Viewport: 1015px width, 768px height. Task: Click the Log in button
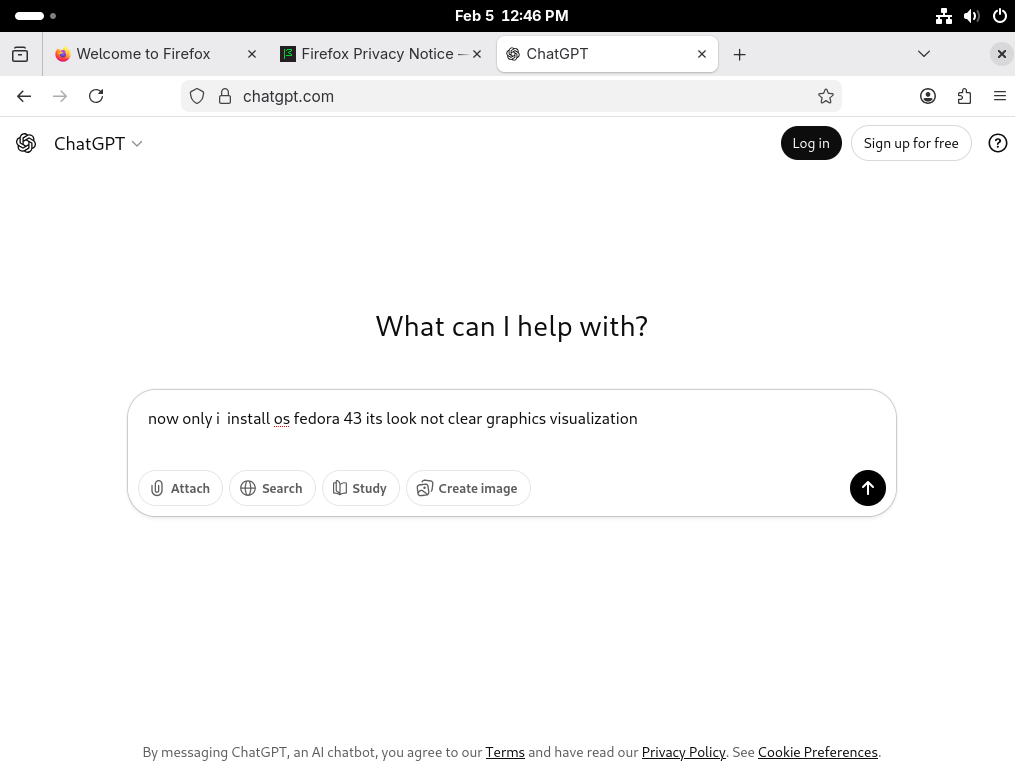coord(810,143)
